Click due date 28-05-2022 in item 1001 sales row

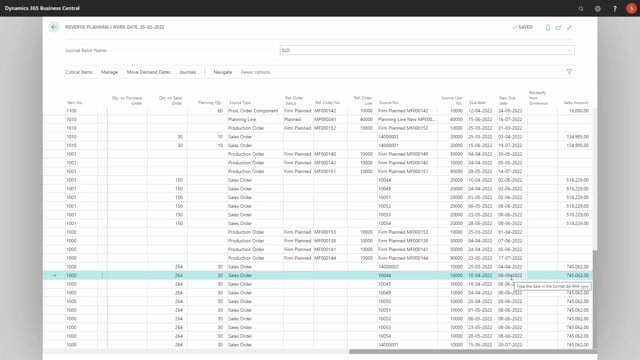coord(480,224)
